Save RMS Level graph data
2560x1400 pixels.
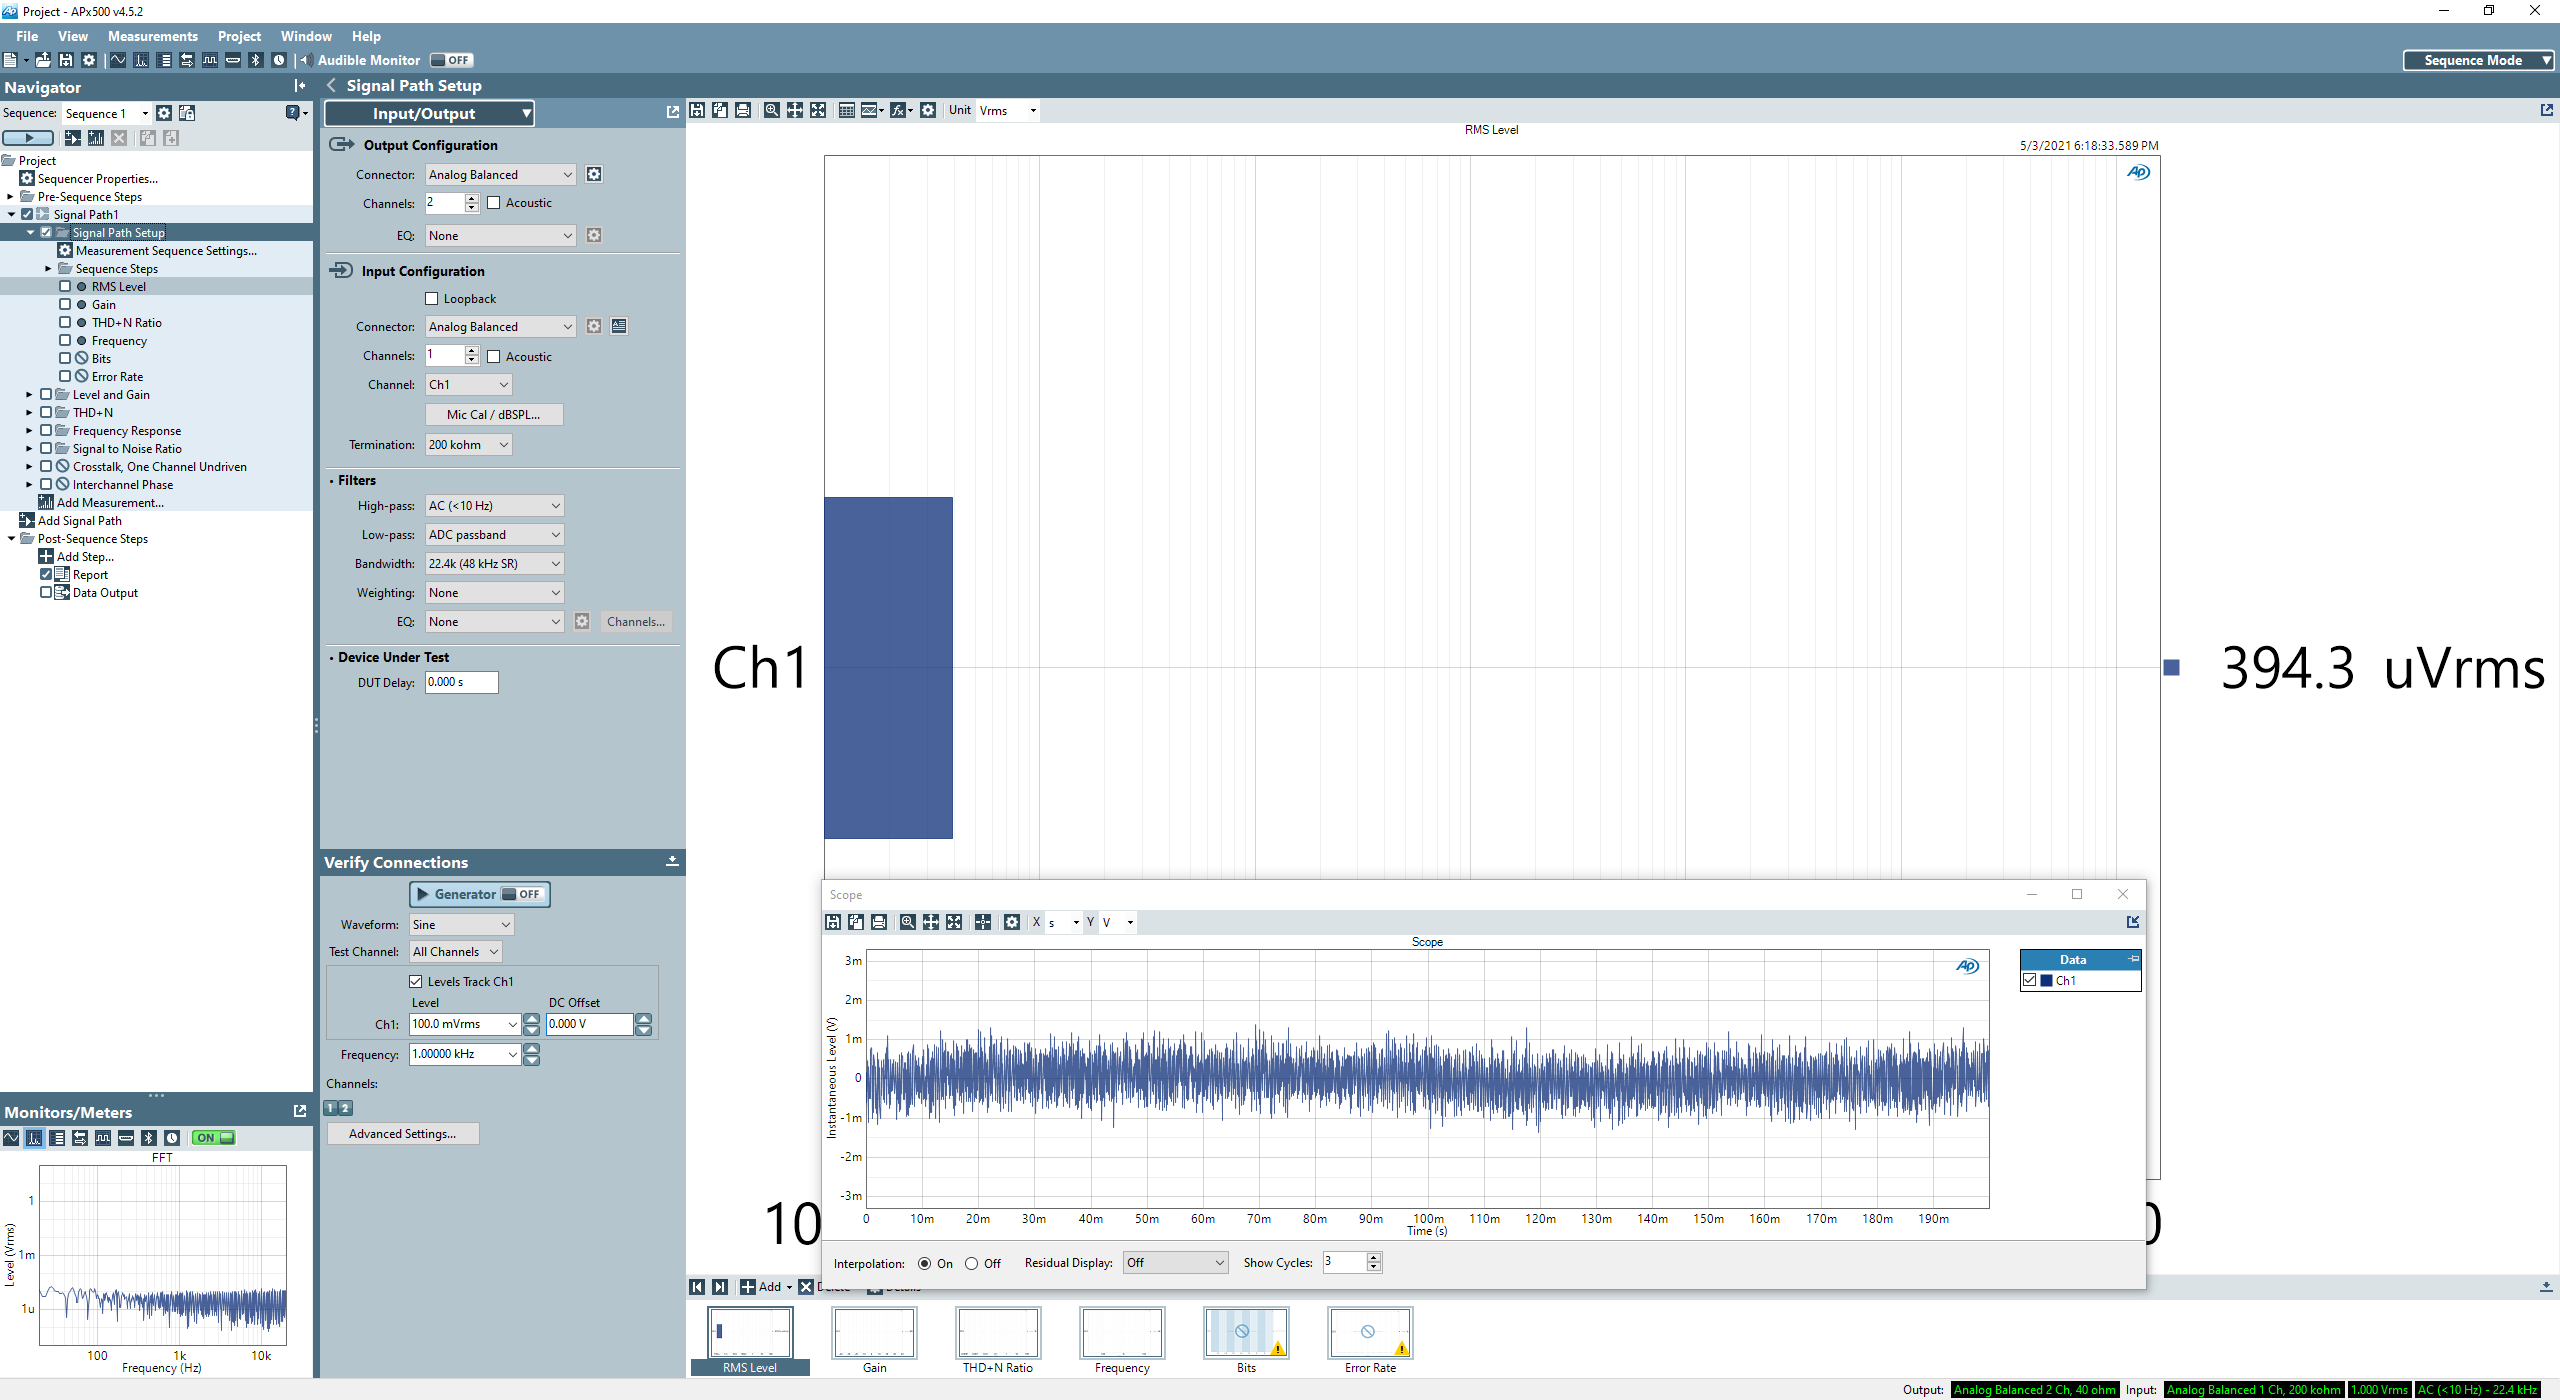697,110
